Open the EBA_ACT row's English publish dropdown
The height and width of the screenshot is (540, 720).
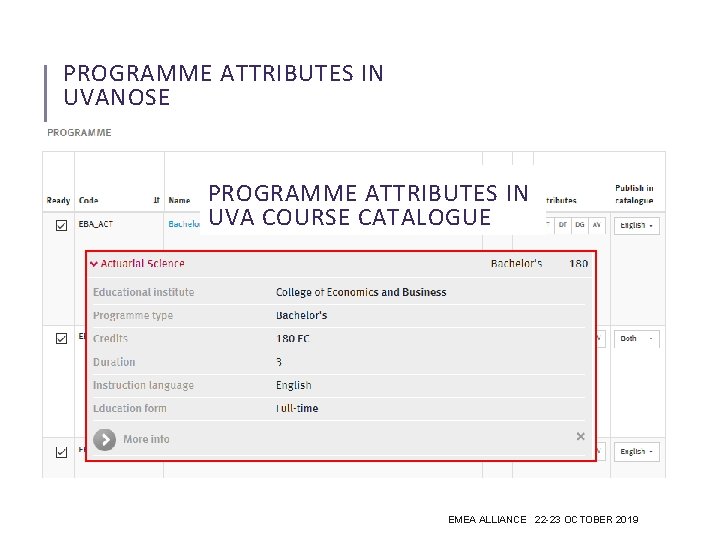pyautogui.click(x=636, y=226)
